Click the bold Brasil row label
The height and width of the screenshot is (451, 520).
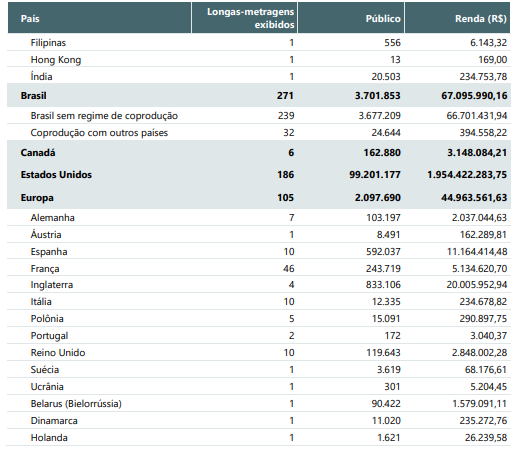pos(33,96)
